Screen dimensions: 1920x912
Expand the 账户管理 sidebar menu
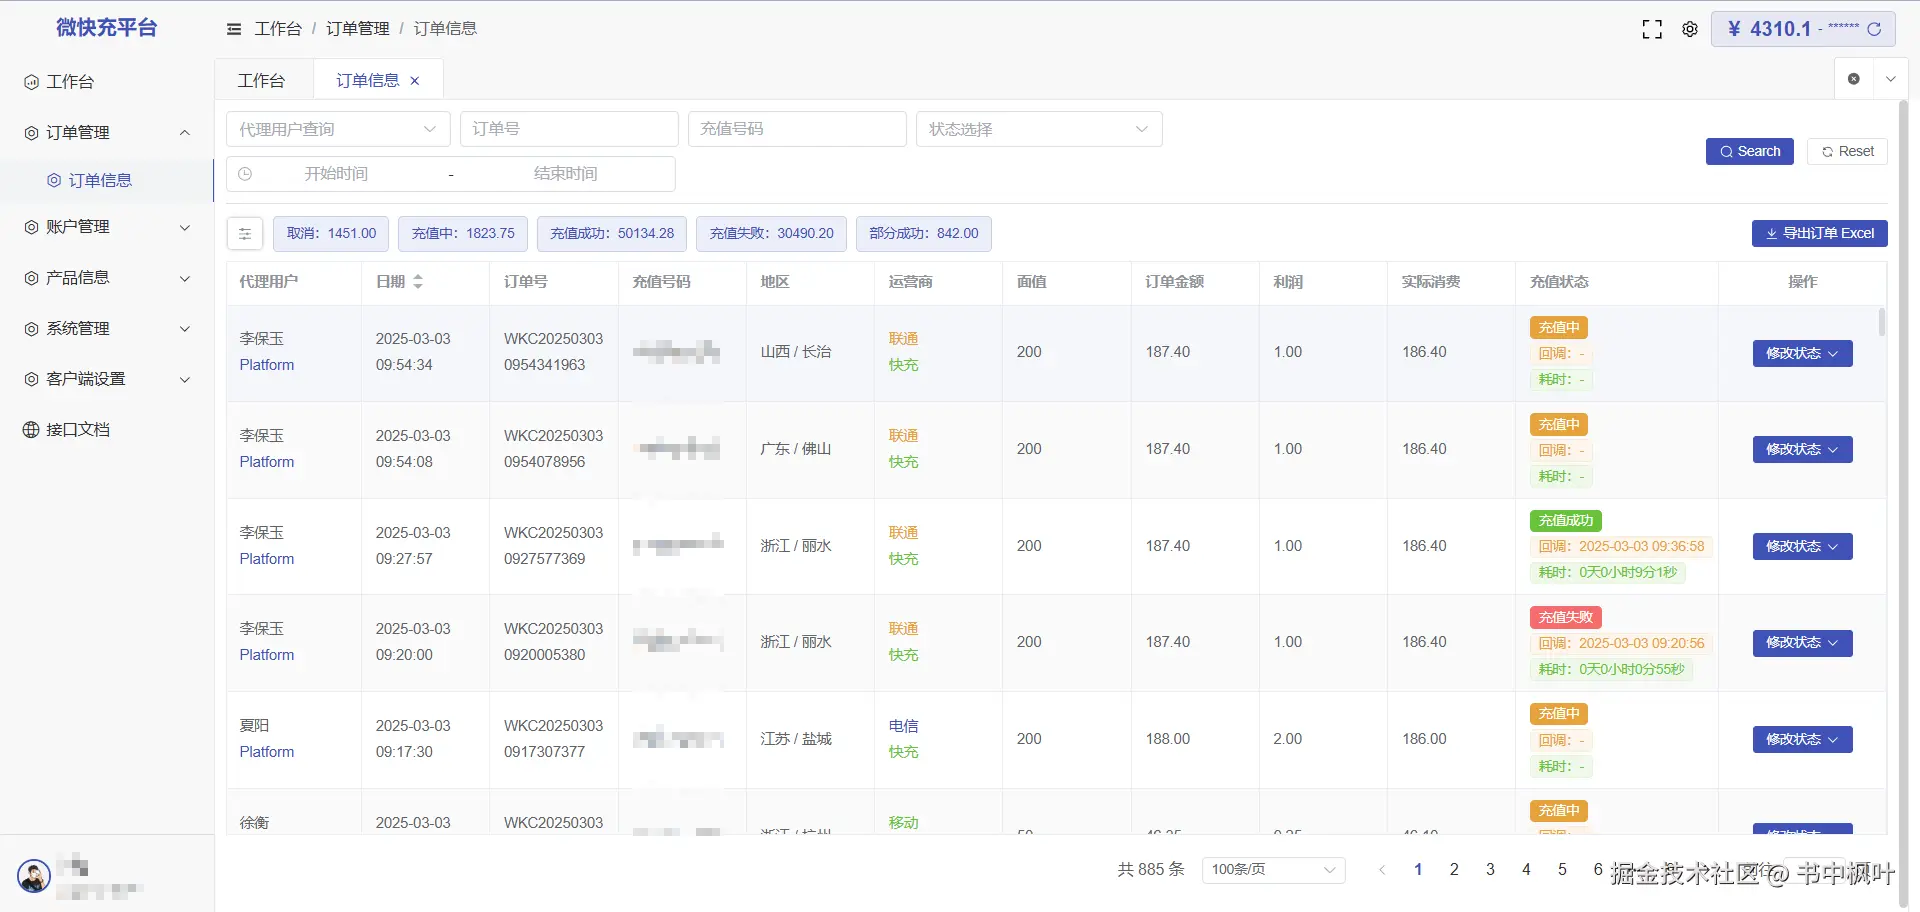(x=107, y=227)
